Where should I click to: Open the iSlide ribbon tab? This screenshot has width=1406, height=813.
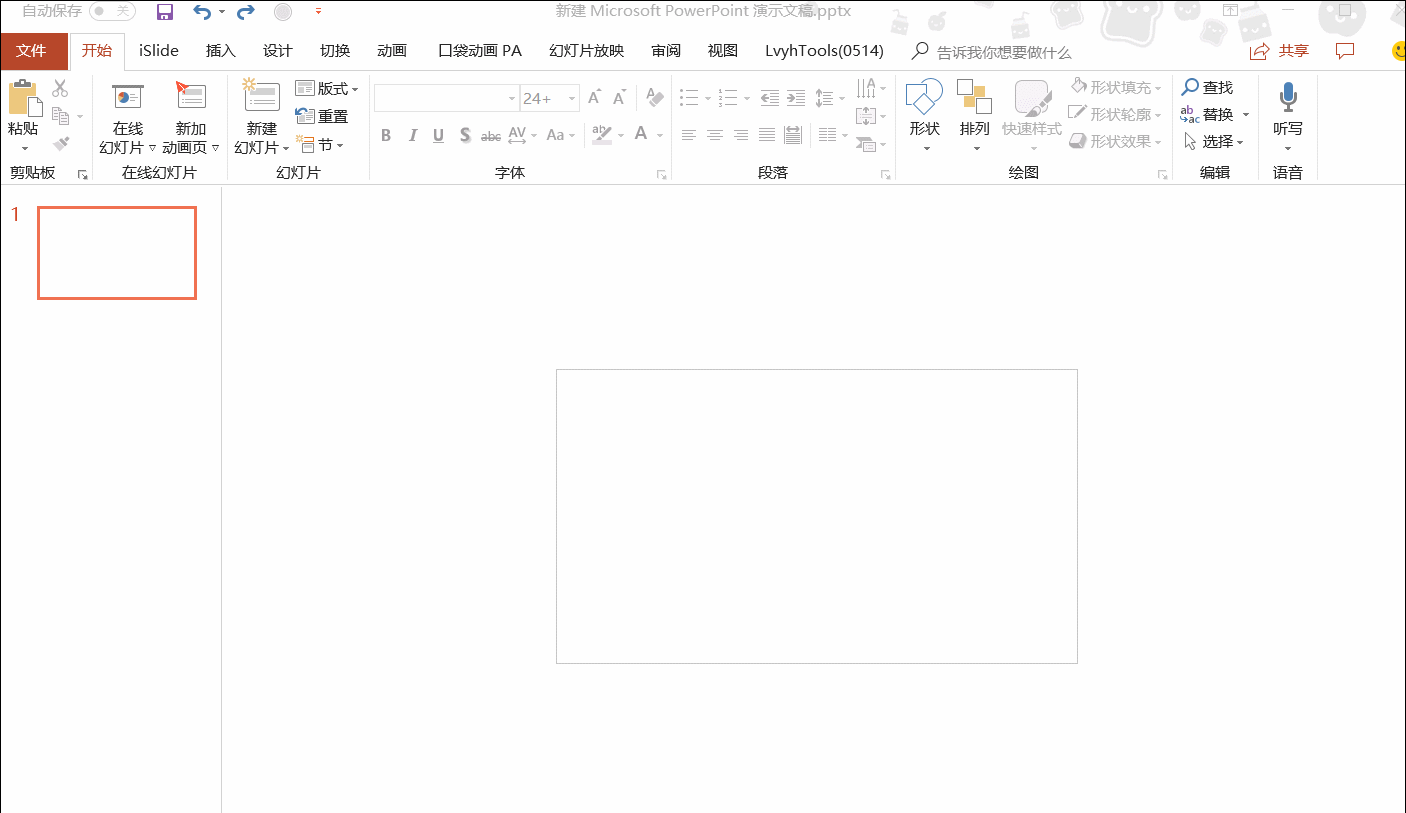pyautogui.click(x=159, y=51)
